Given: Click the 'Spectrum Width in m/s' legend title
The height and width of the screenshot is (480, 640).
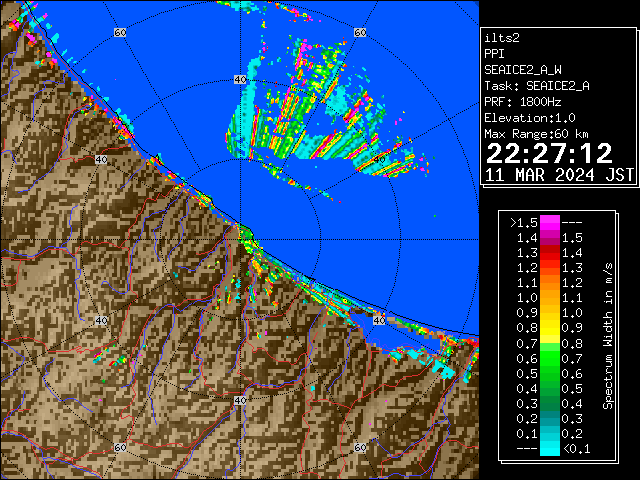Looking at the screenshot, I should [x=608, y=336].
